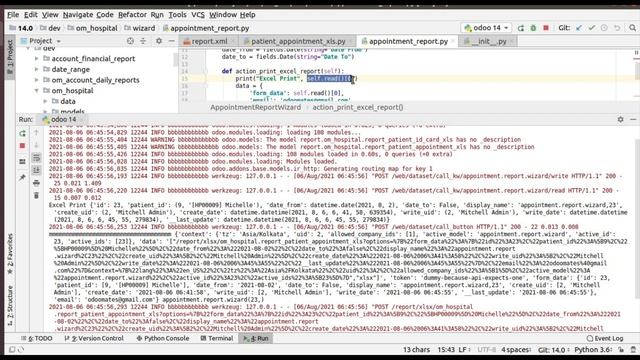Change indentation 4 spaces setting

[x=516, y=349]
